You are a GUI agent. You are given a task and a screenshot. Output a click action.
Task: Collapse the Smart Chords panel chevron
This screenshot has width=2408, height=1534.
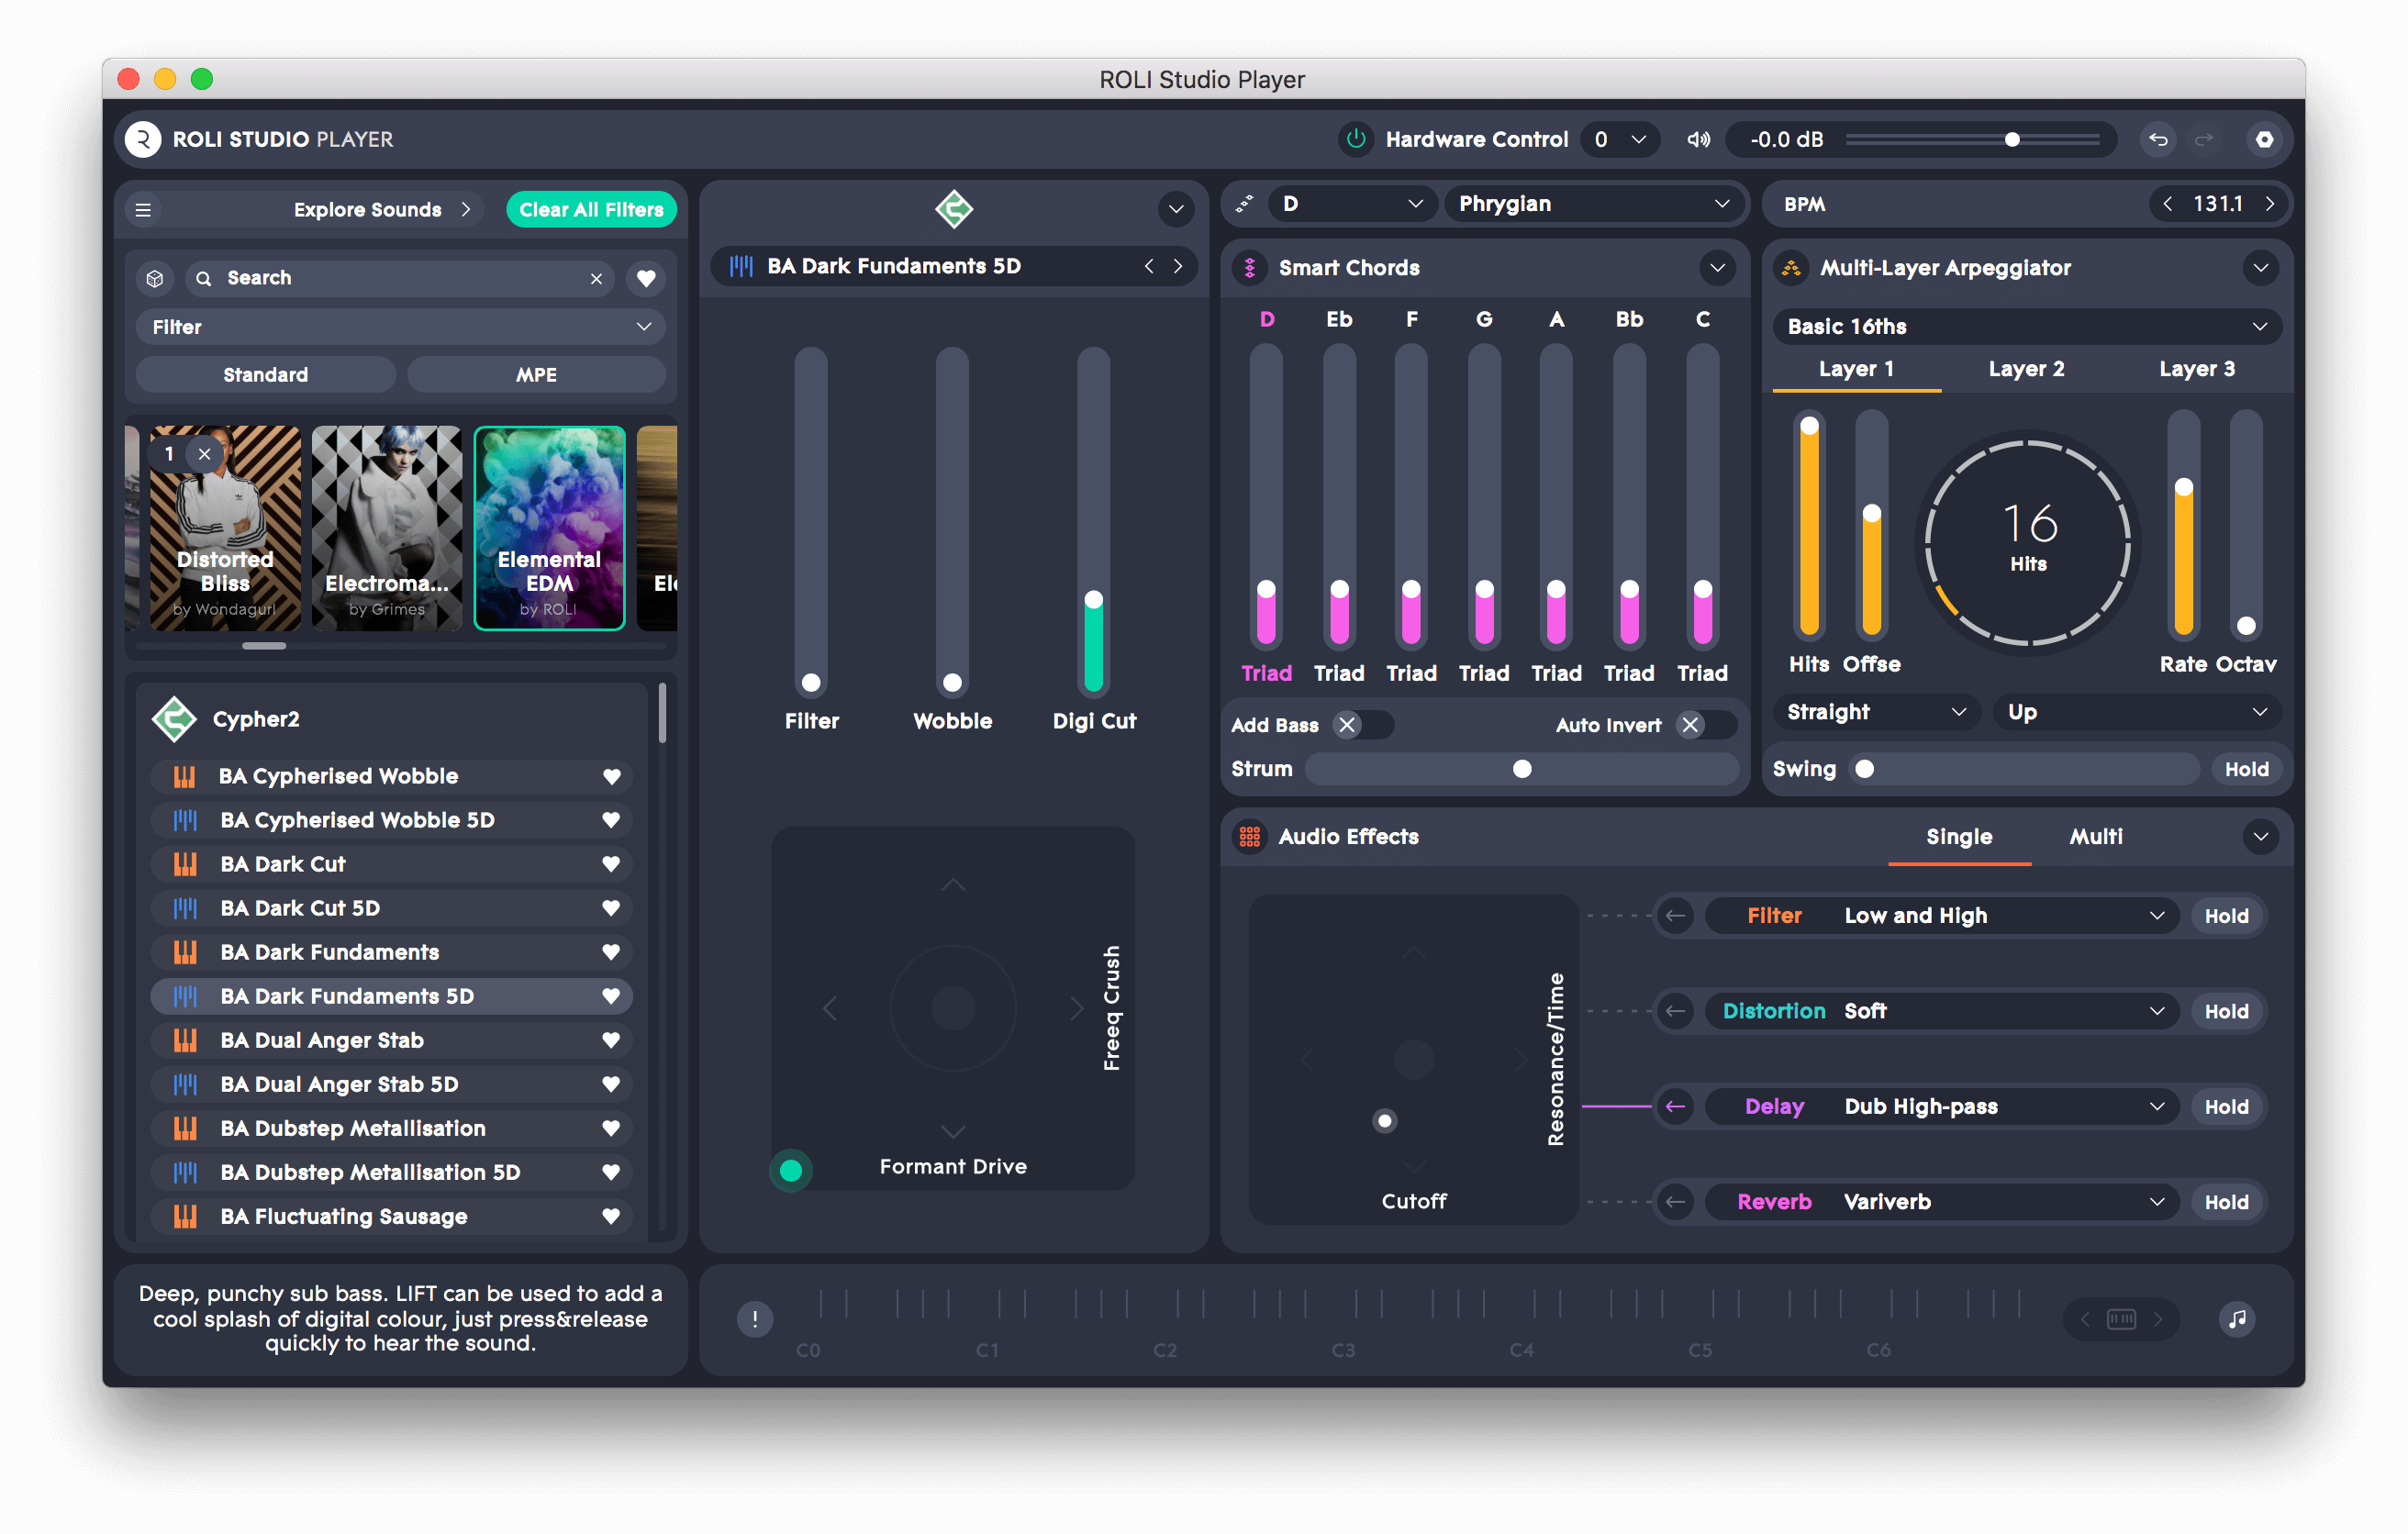point(1717,267)
